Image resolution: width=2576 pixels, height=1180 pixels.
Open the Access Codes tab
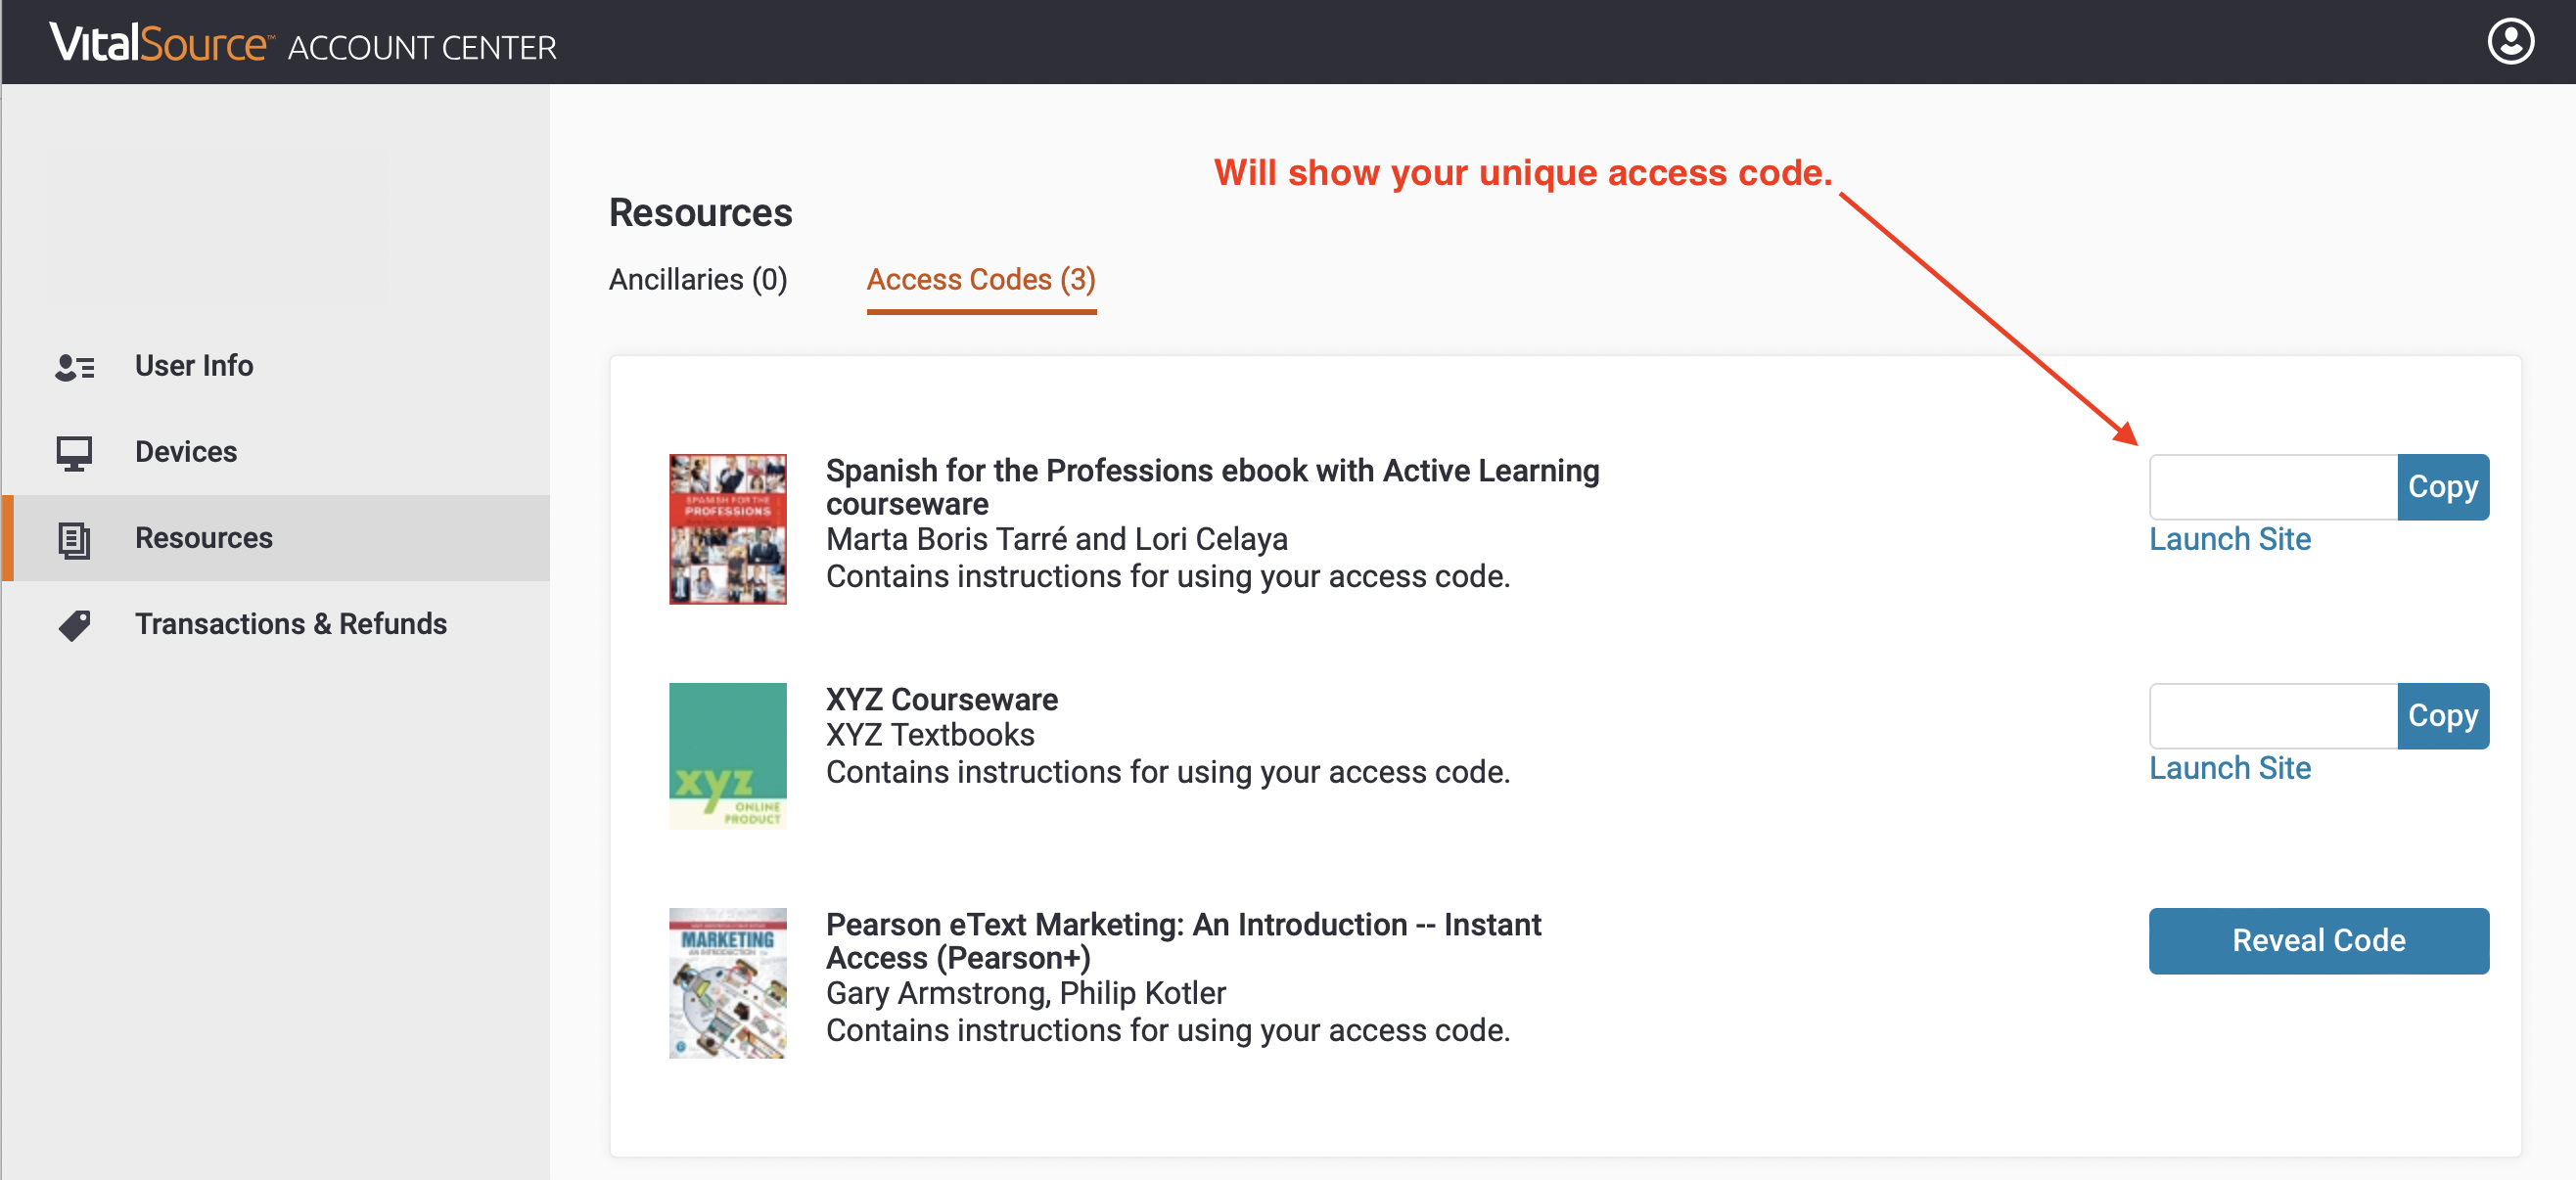click(x=981, y=280)
